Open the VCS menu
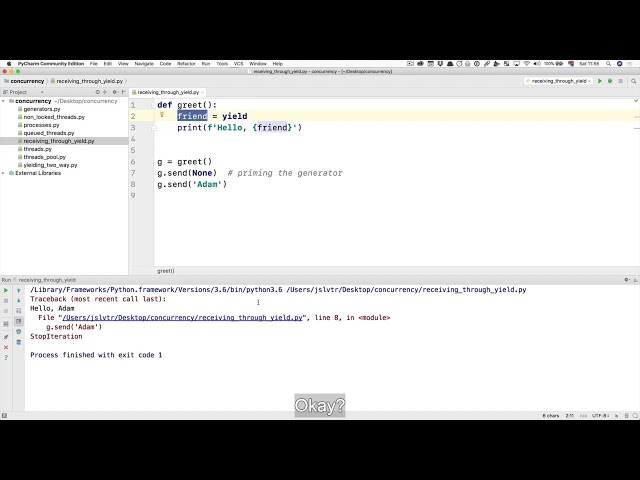640x480 pixels. click(238, 64)
